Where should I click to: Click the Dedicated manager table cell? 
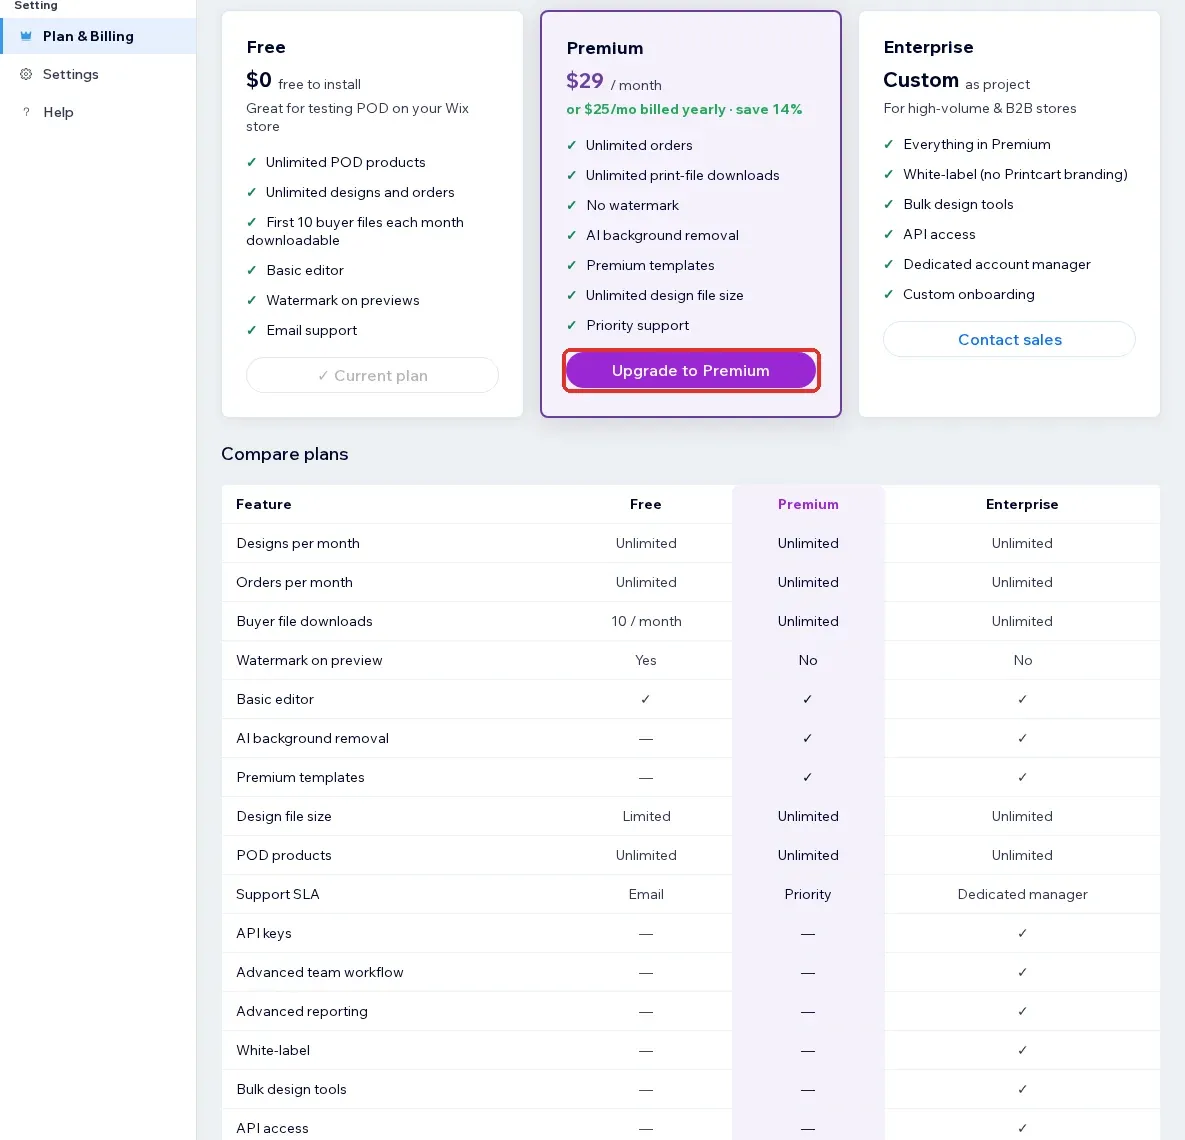pos(1022,894)
